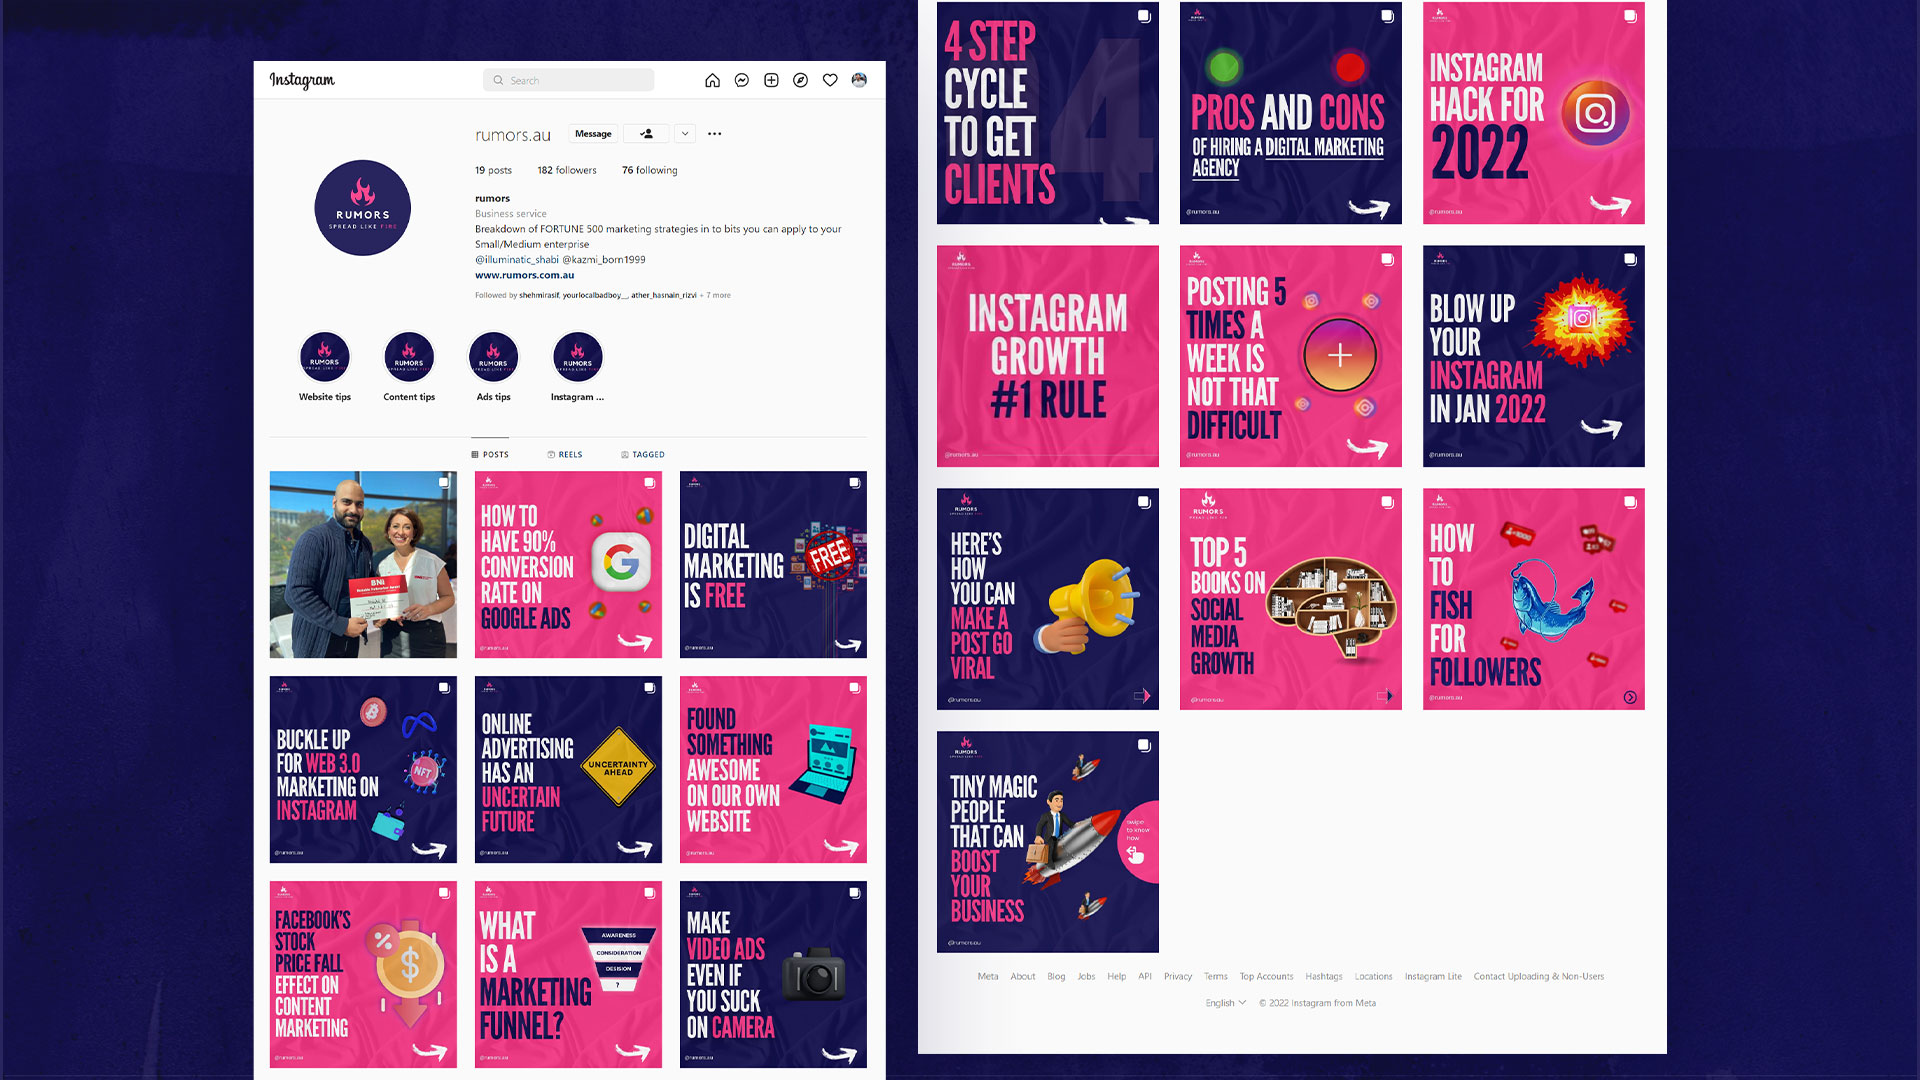The width and height of the screenshot is (1920, 1080).
Task: Expand suggested accounts chevron button
Action: point(685,133)
